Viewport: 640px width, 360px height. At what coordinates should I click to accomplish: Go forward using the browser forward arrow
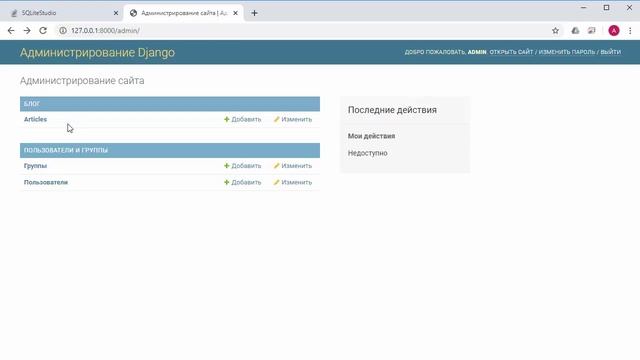27,31
